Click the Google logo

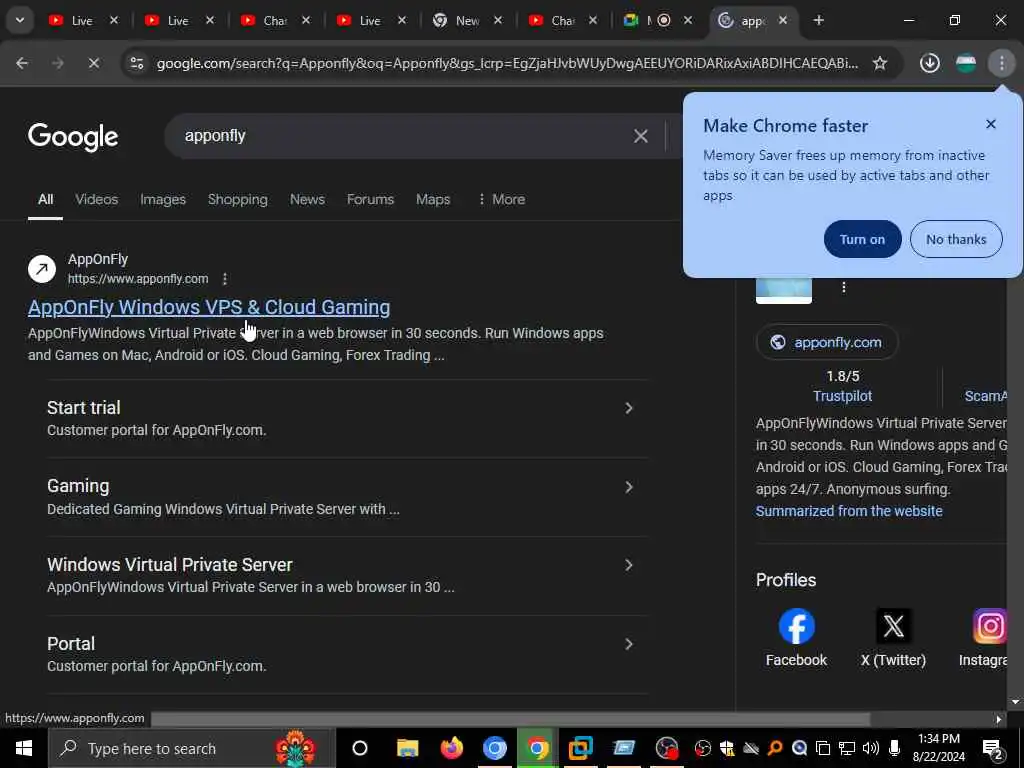(73, 136)
